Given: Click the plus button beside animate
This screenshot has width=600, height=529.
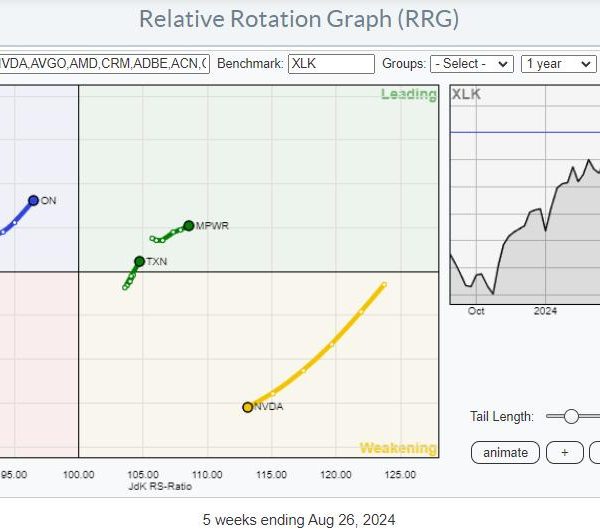Looking at the screenshot, I should (x=564, y=452).
